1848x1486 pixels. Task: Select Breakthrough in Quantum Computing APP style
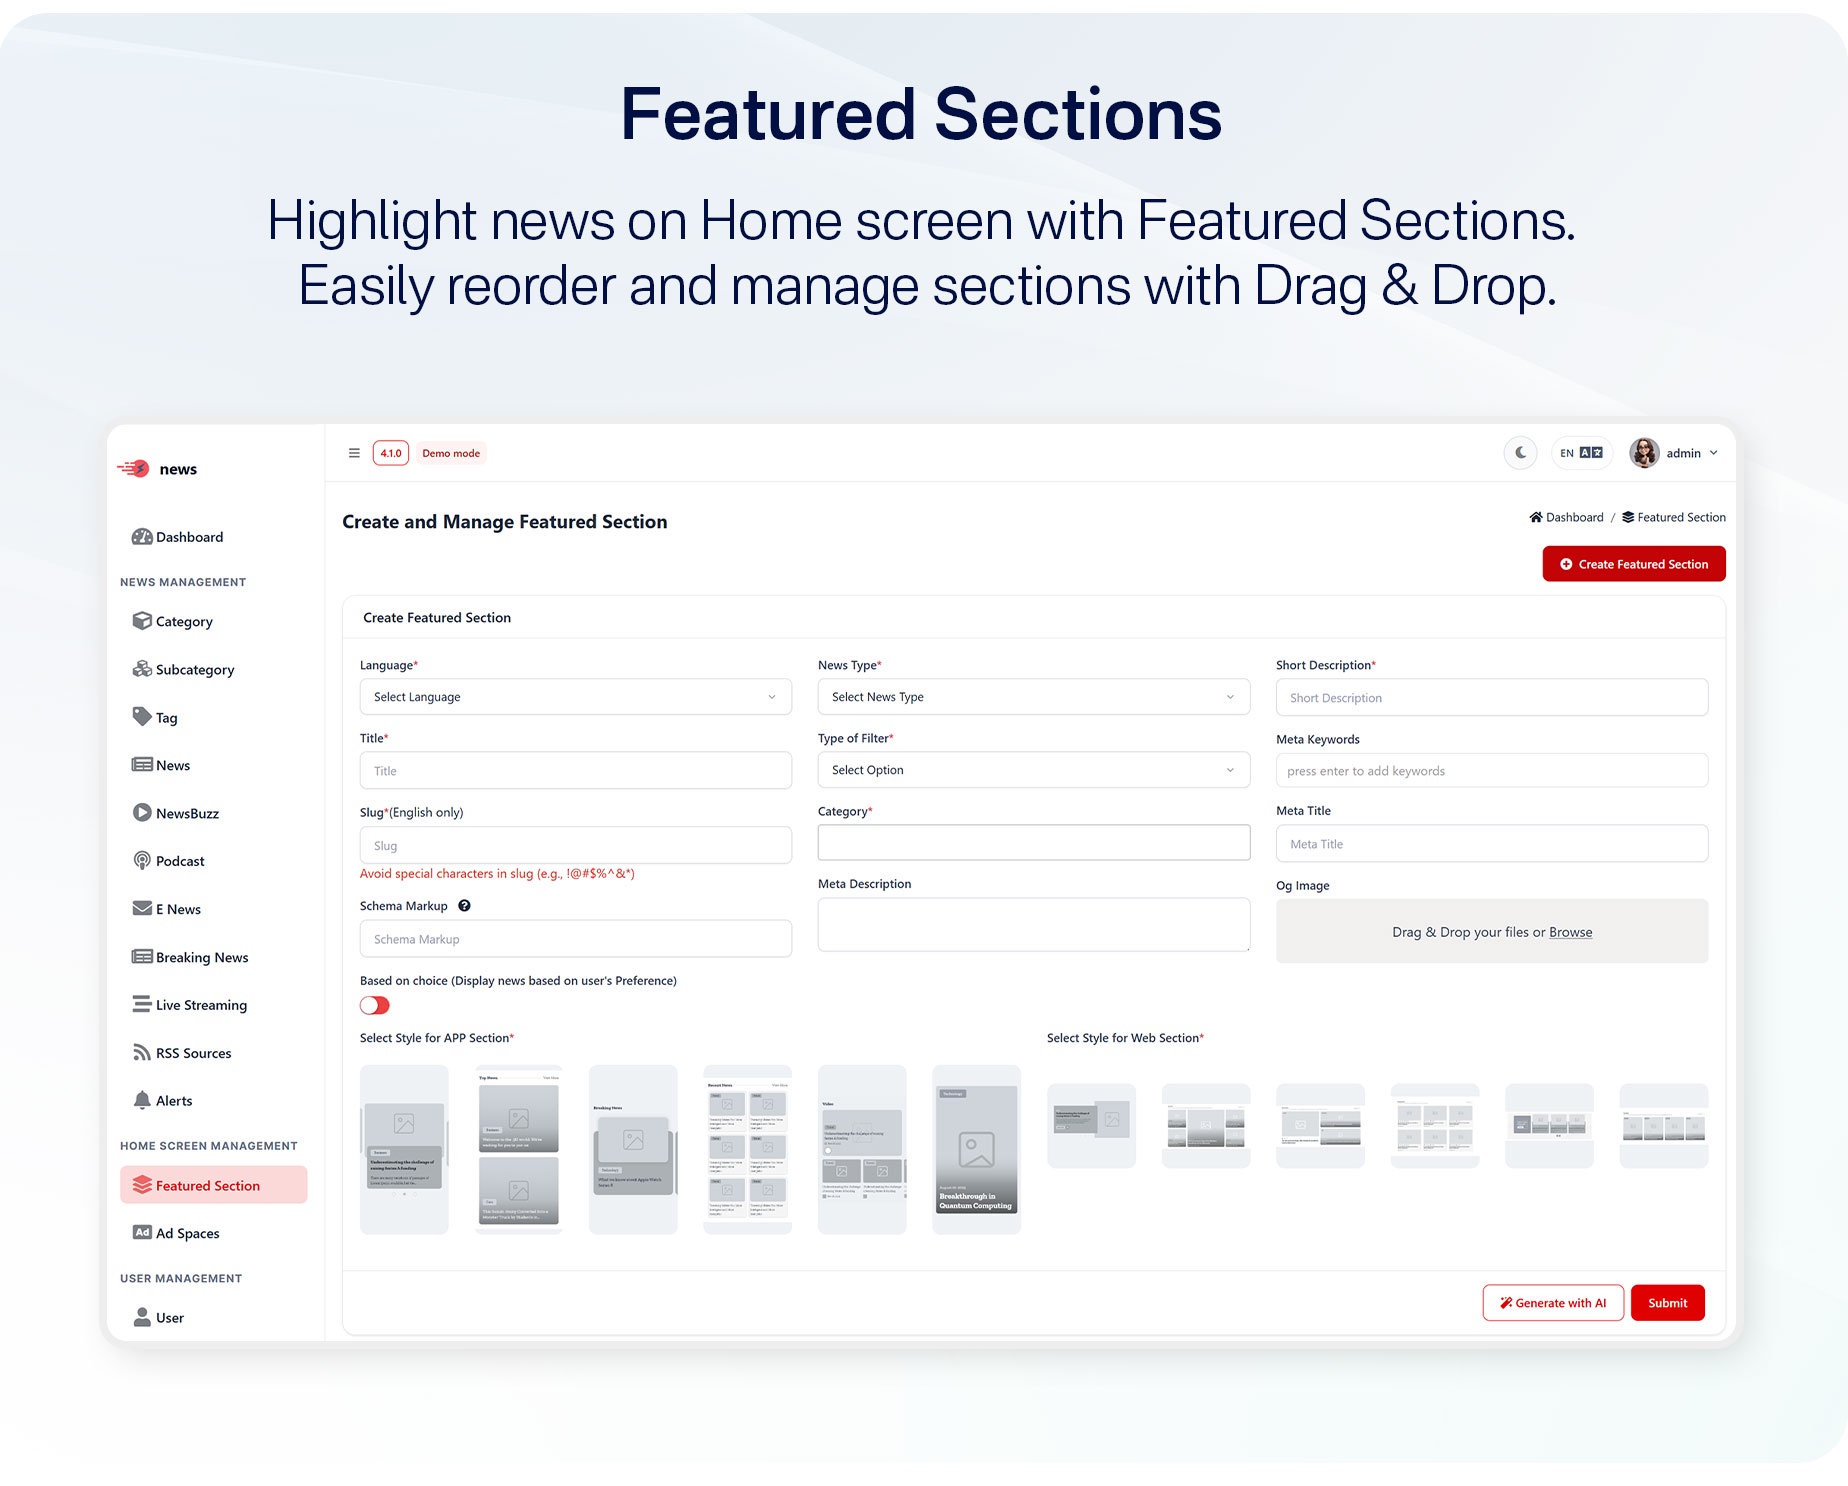[976, 1150]
